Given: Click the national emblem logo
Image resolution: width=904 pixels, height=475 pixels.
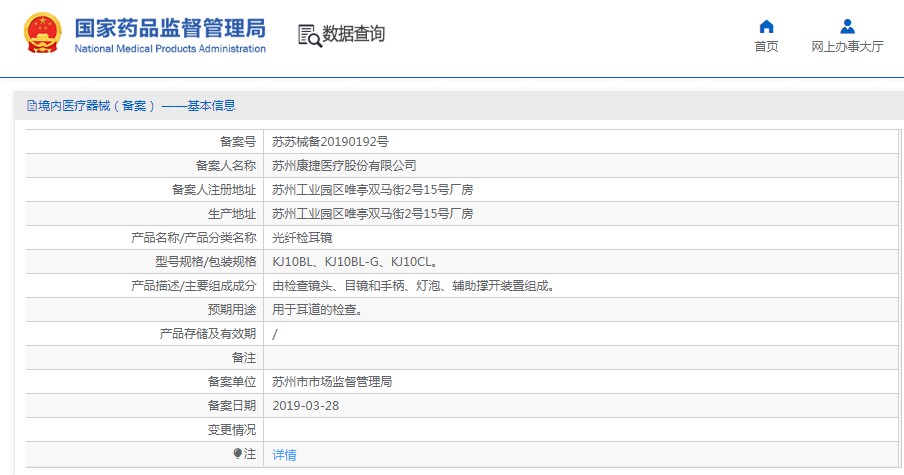Looking at the screenshot, I should [x=42, y=33].
